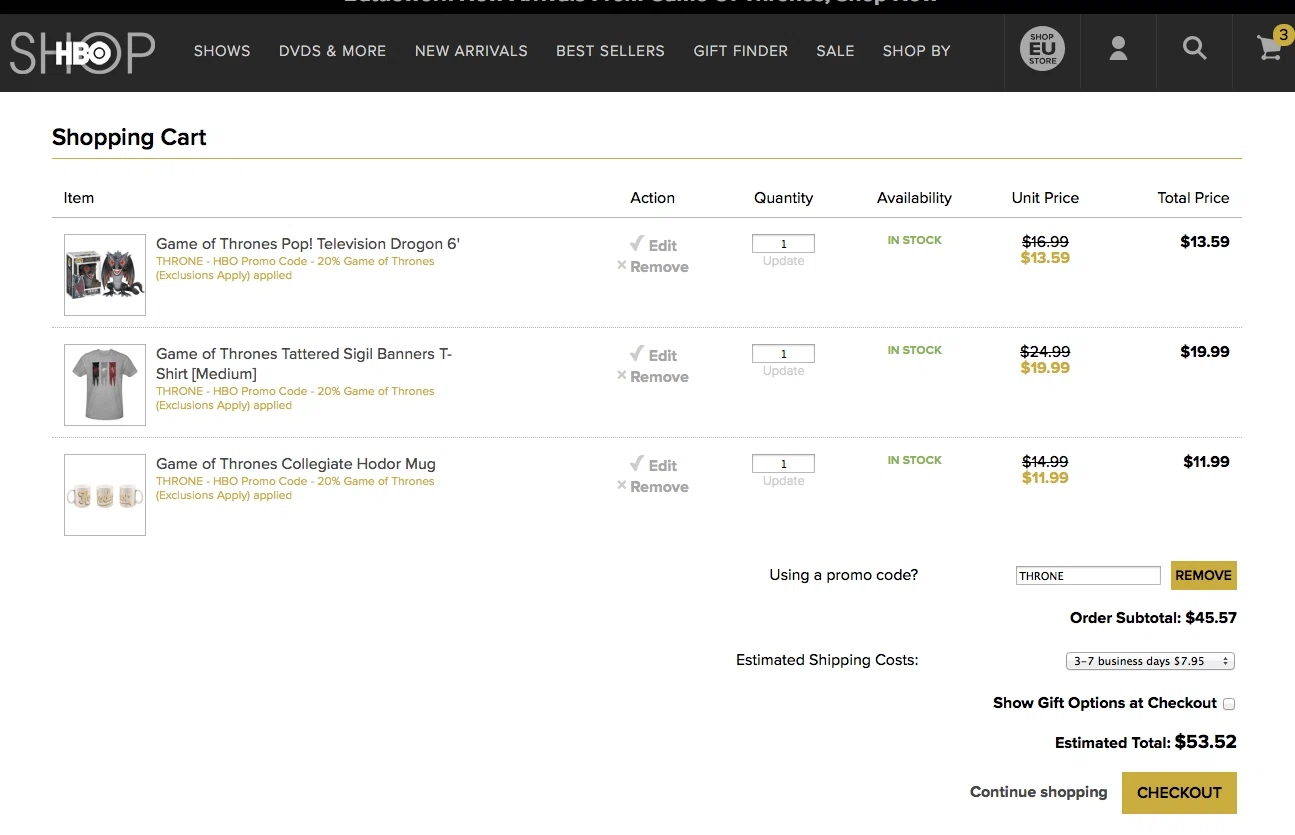Open the account profile icon
The width and height of the screenshot is (1295, 835).
point(1118,48)
